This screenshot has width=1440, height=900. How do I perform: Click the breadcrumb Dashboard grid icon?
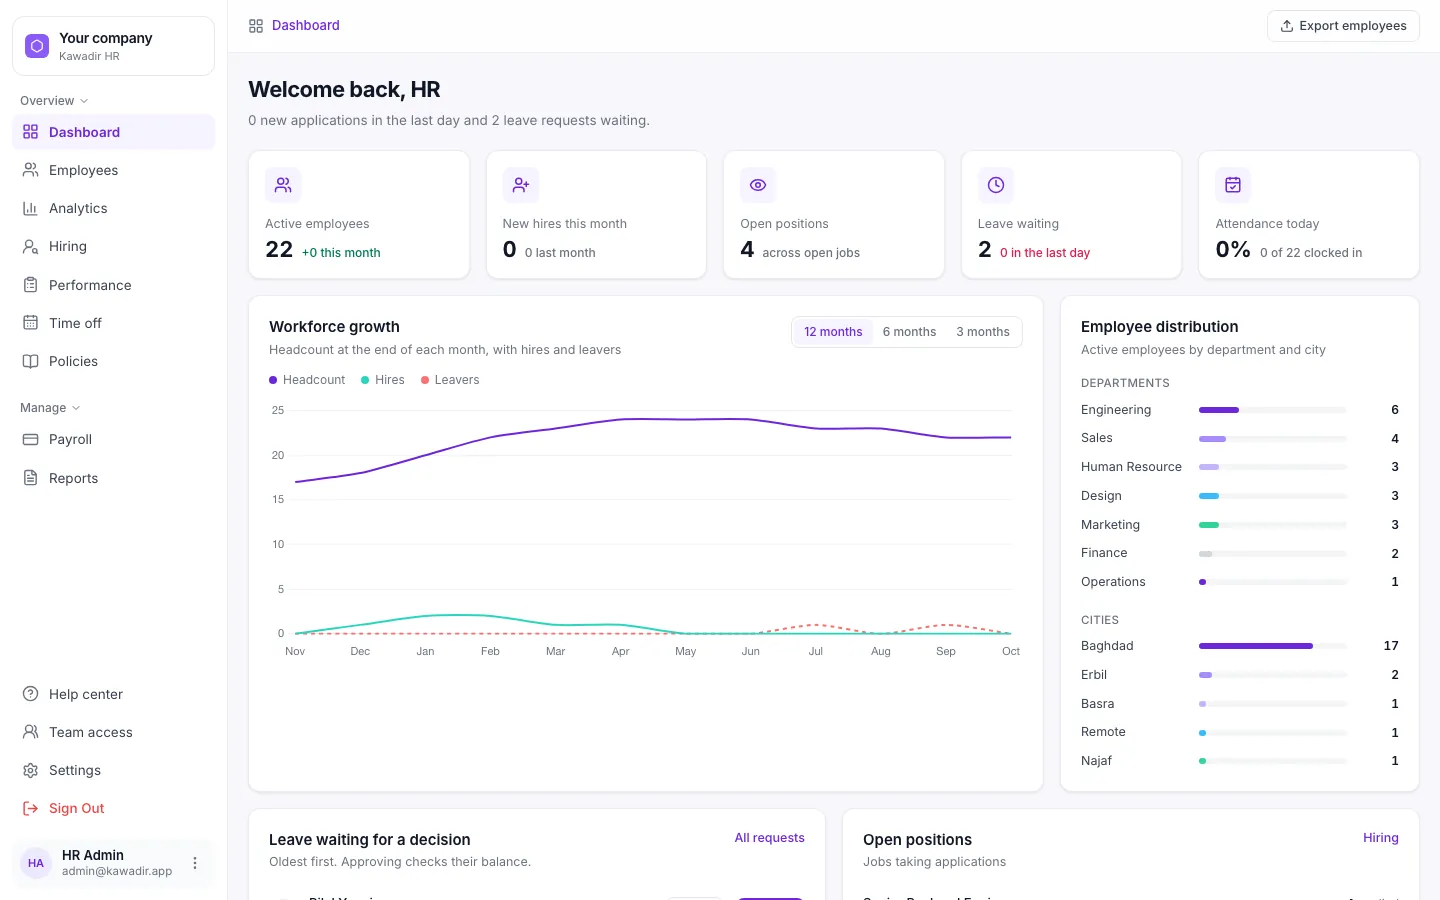click(x=256, y=26)
